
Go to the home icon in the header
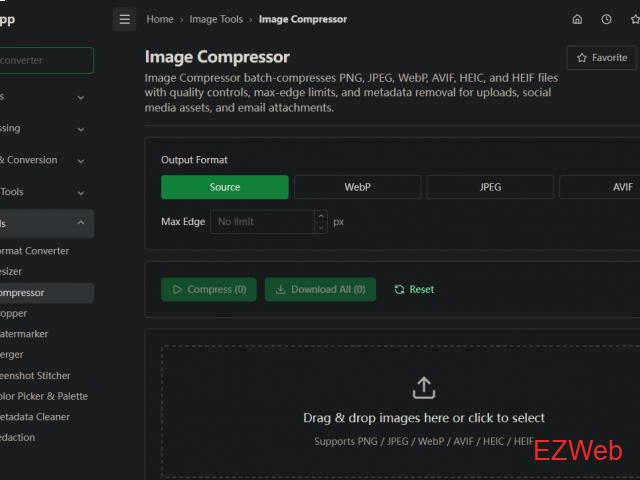click(x=577, y=19)
